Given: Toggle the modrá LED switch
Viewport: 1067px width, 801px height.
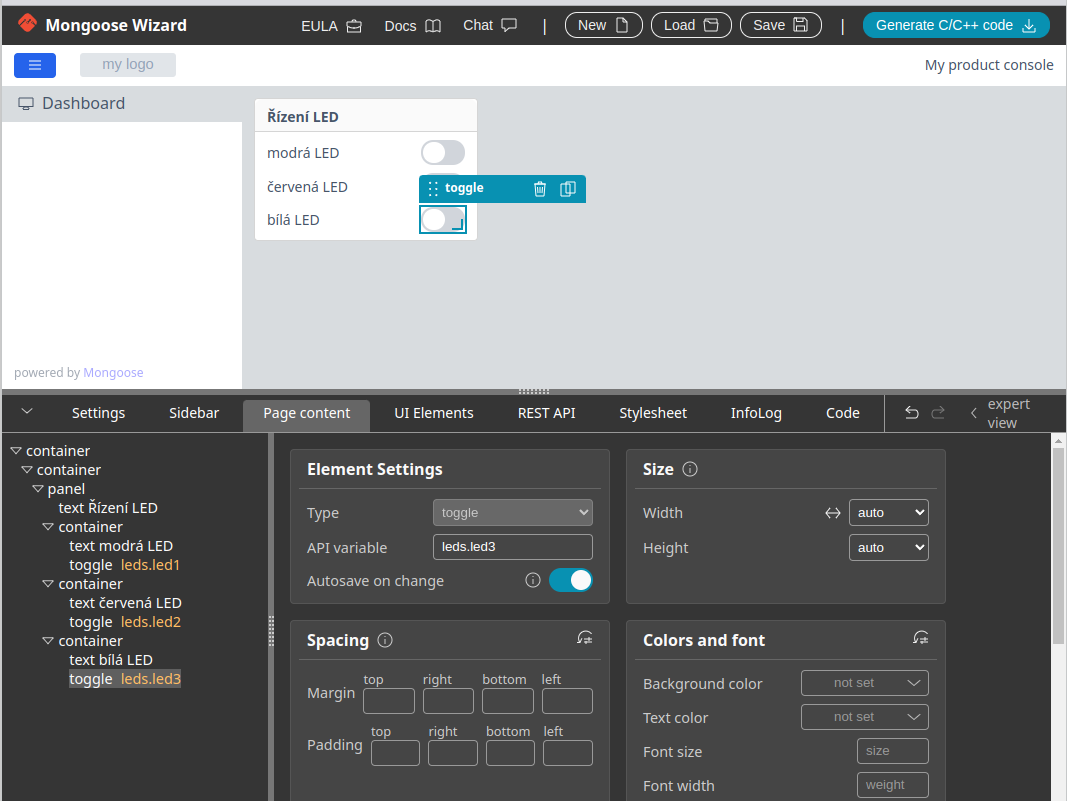Looking at the screenshot, I should [443, 153].
